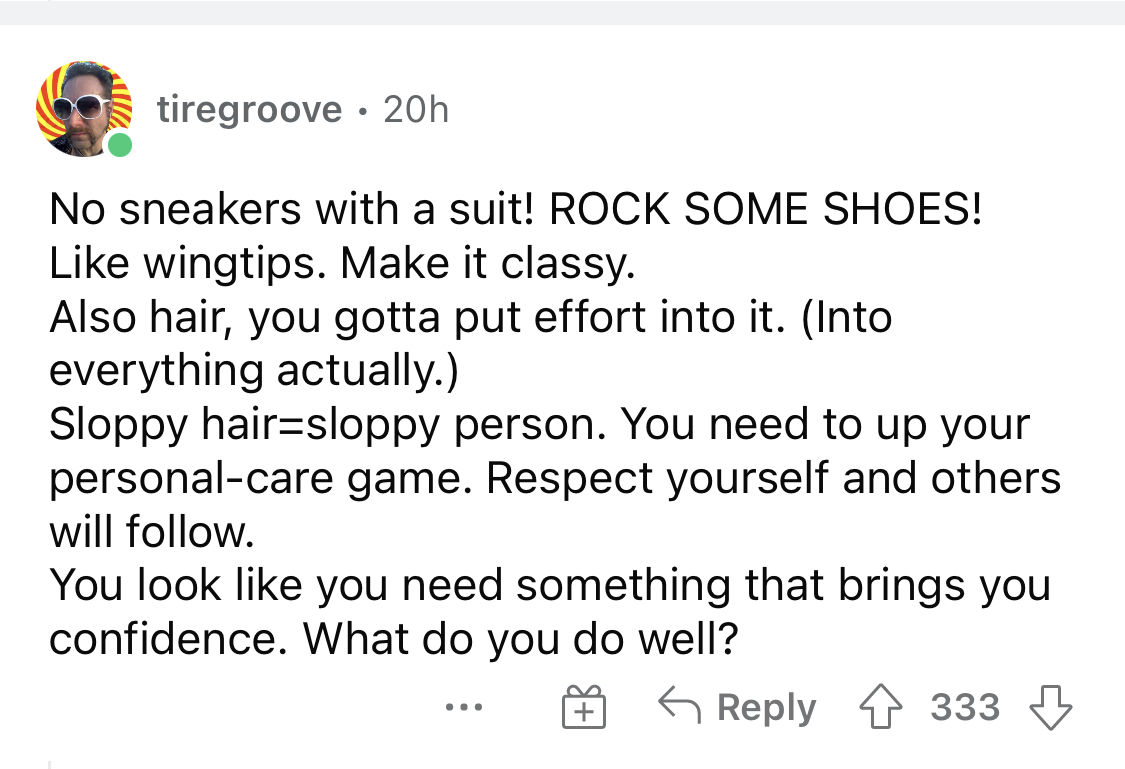Click the gray separator bar above the comment
Image resolution: width=1125 pixels, height=769 pixels.
[562, 12]
